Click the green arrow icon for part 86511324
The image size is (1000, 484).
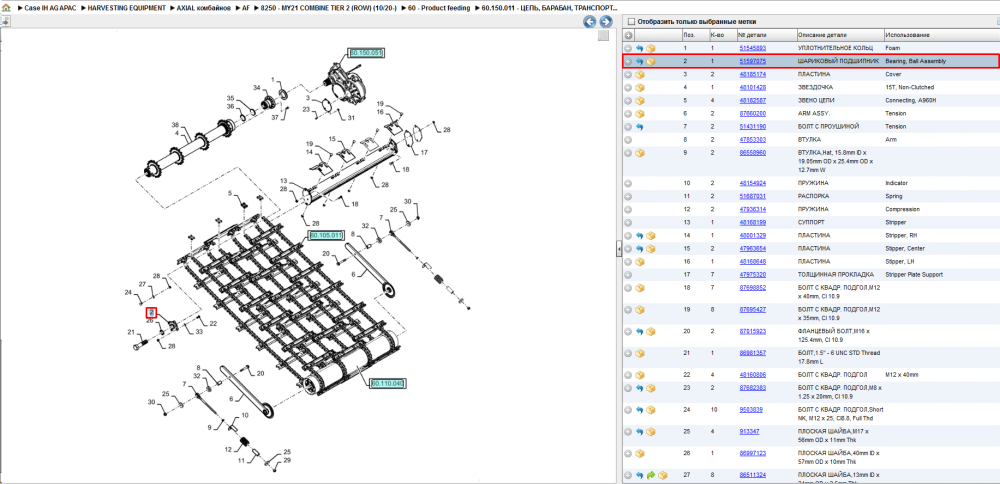[651, 475]
